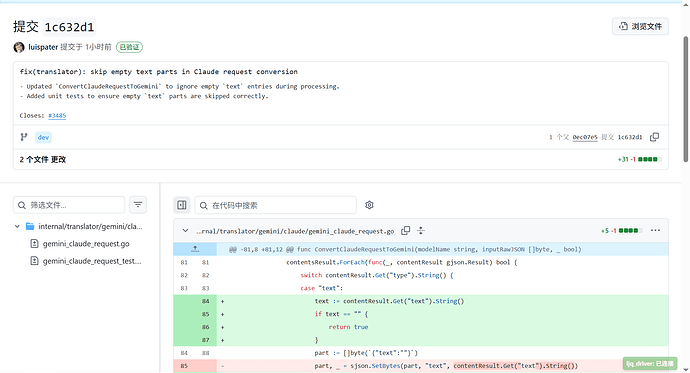Click the file icon beside gemini_claude_request_test
The height and width of the screenshot is (373, 690).
click(34, 261)
